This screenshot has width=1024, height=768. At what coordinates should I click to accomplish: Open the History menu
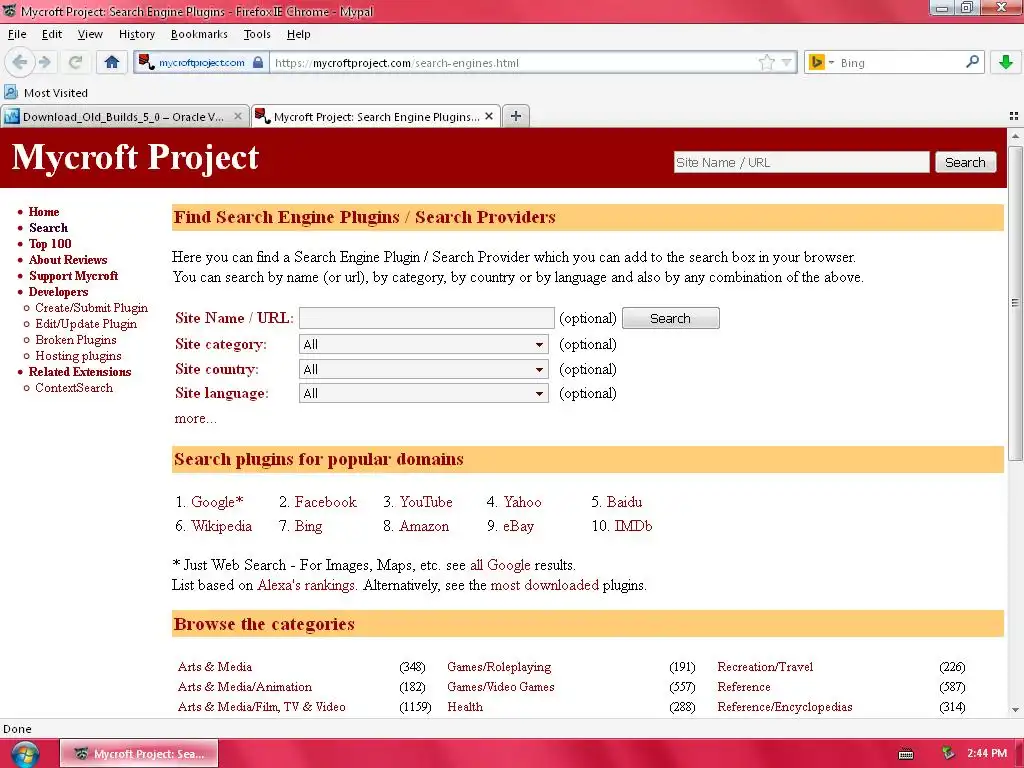136,34
